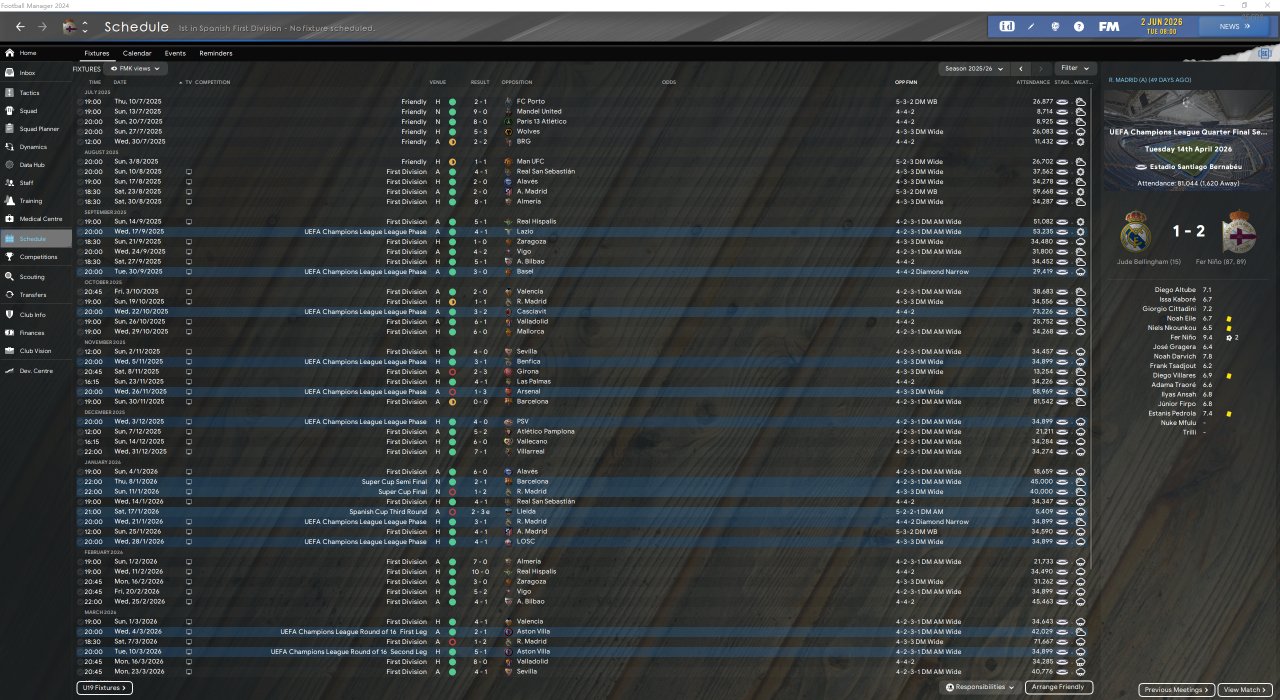Switch to the Events tab
The height and width of the screenshot is (700, 1280).
coord(175,53)
